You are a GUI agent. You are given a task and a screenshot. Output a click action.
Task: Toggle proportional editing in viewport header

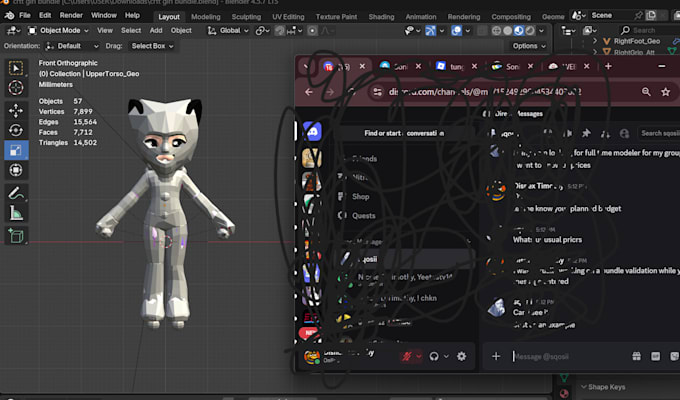pyautogui.click(x=312, y=30)
